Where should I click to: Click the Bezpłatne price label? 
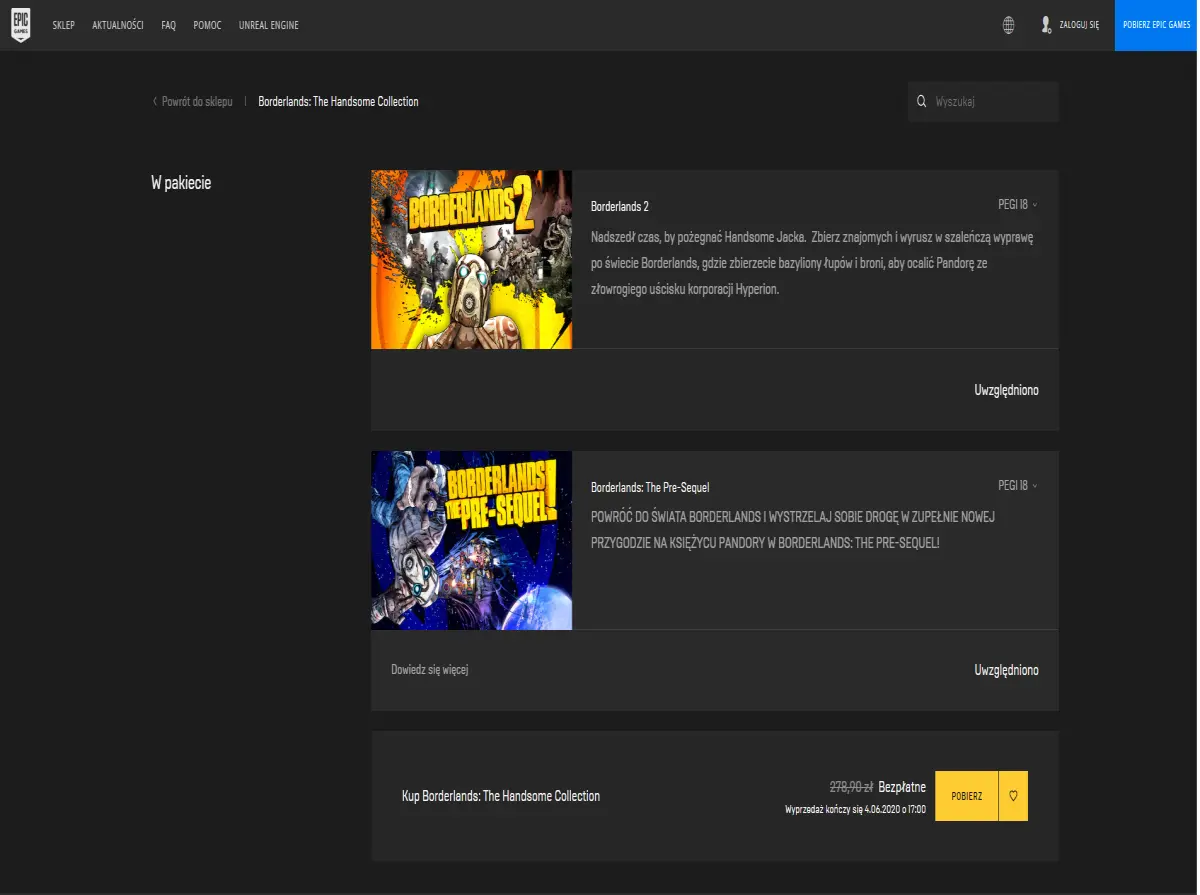902,787
